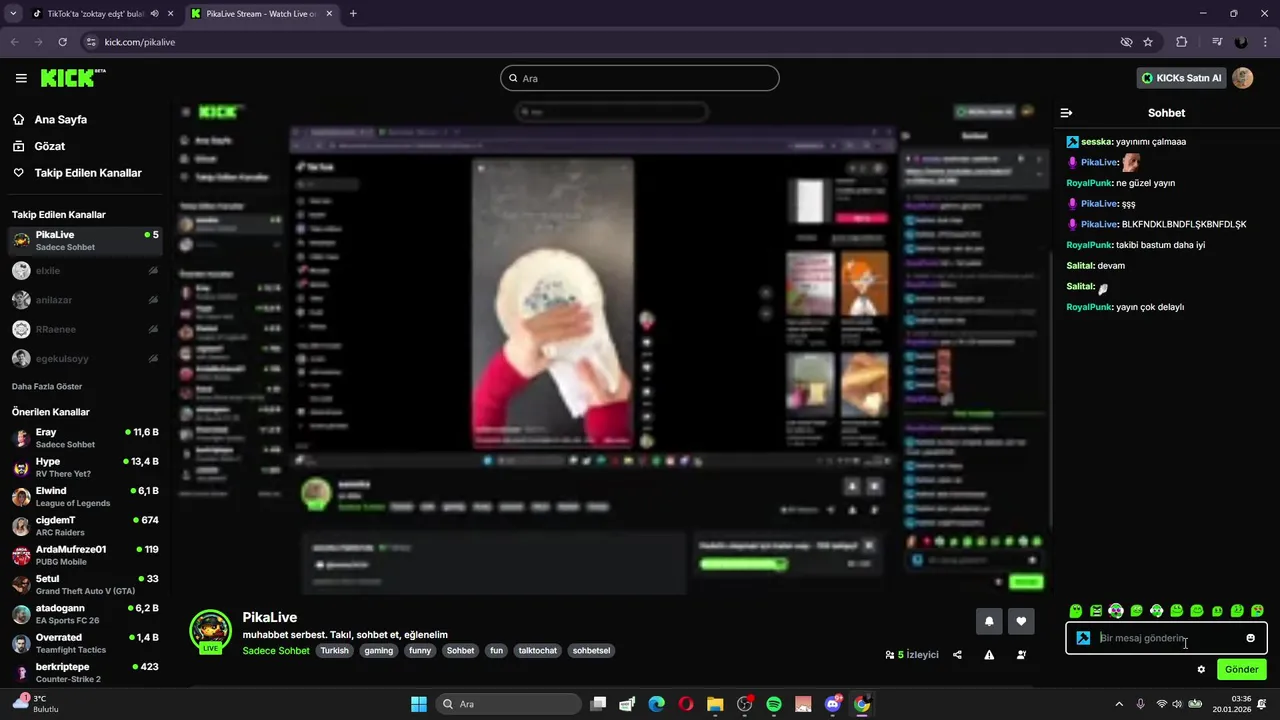Open the browser extensions puzzle icon
Viewport: 1280px width, 720px height.
click(x=1182, y=42)
